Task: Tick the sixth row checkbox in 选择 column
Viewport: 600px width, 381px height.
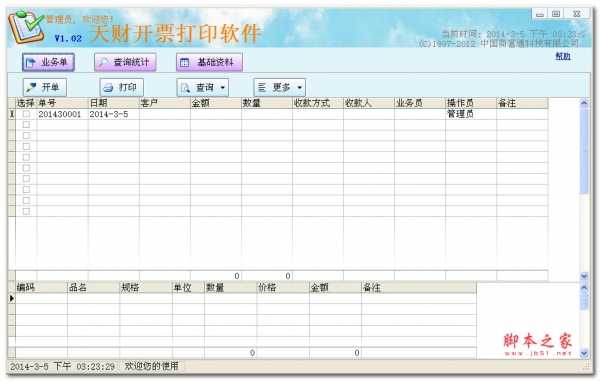Action: point(26,168)
